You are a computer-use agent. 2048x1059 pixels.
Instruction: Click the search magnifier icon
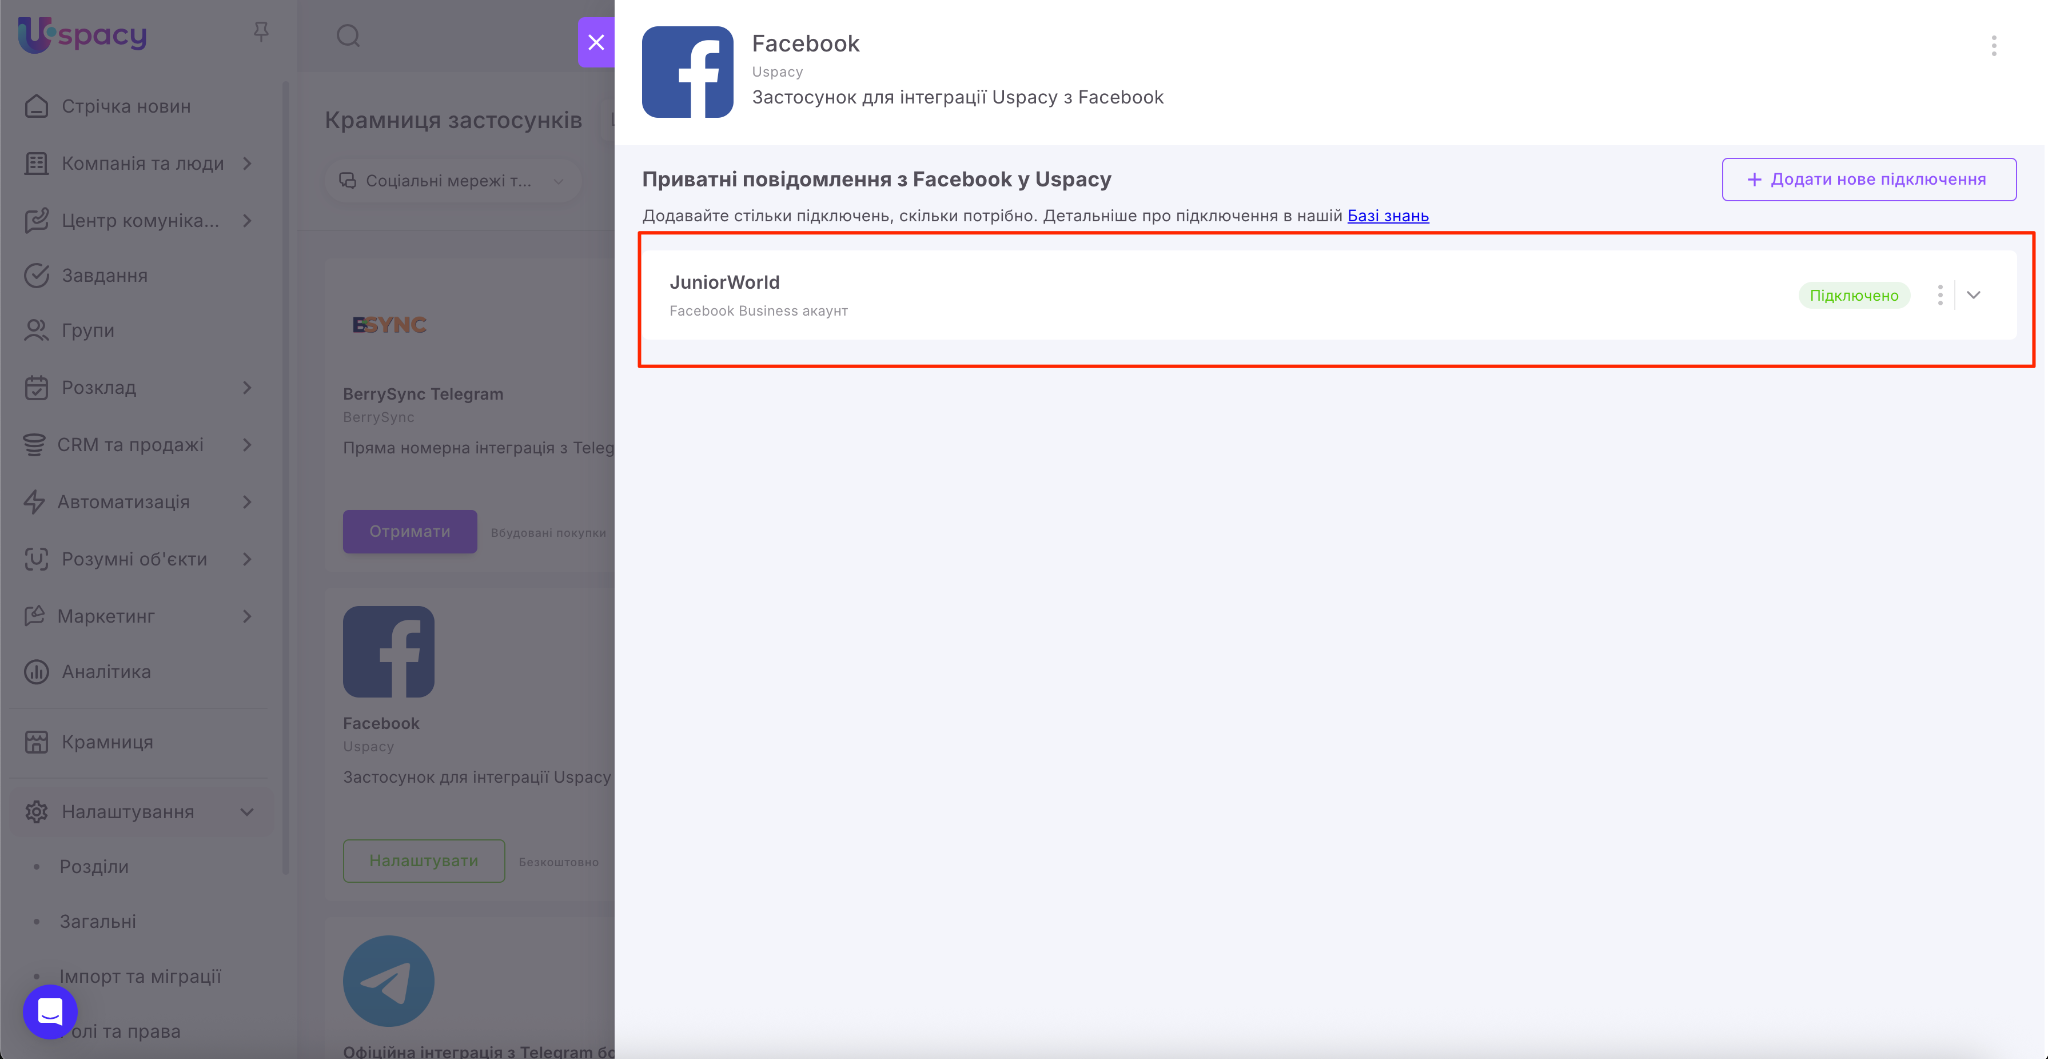pos(348,37)
